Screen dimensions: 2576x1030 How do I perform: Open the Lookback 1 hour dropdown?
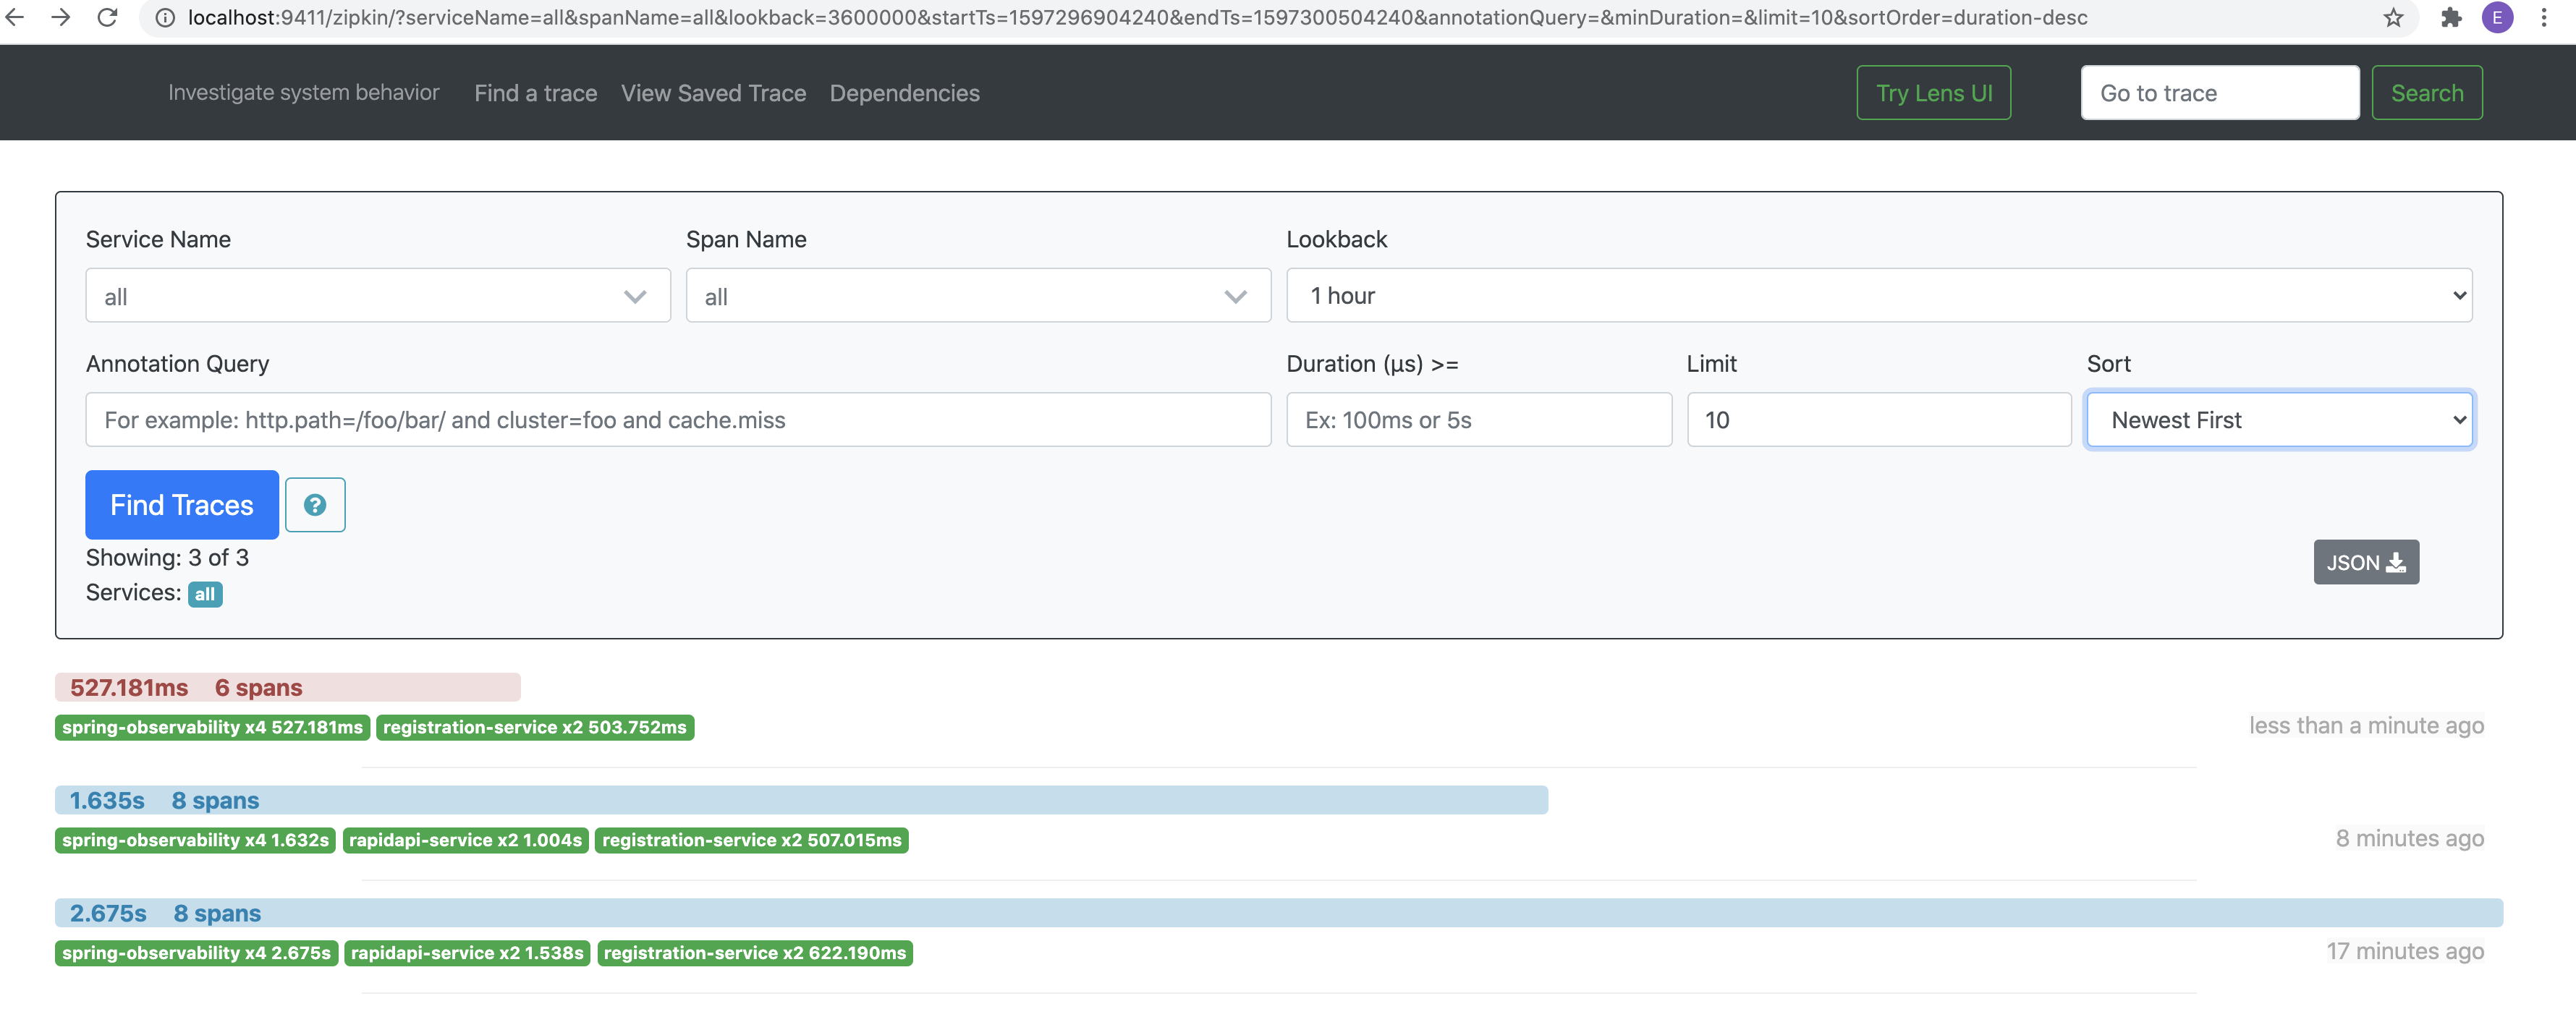[1878, 295]
